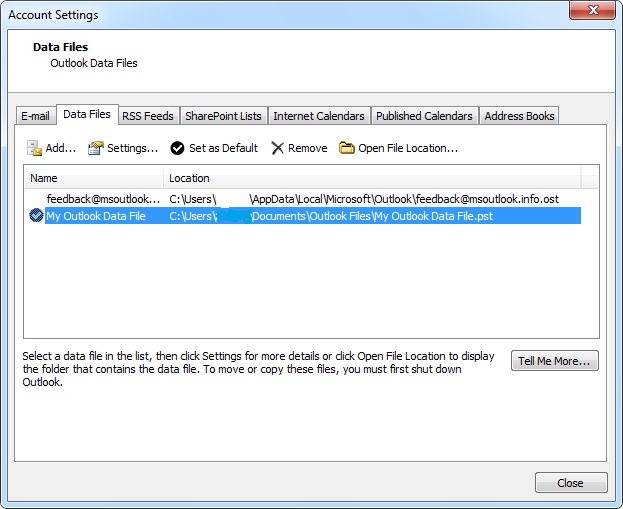This screenshot has height=509, width=623.
Task: Open the Internet Calendars tab
Action: click(319, 116)
